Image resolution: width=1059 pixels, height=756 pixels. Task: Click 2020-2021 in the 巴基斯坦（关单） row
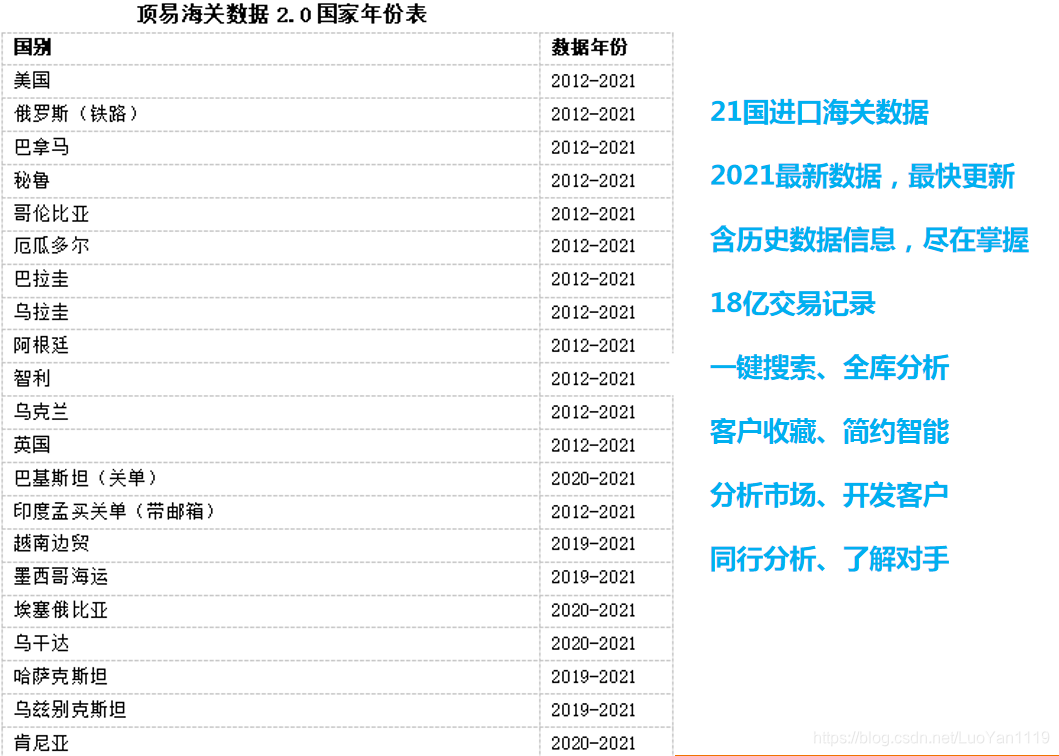pyautogui.click(x=593, y=479)
